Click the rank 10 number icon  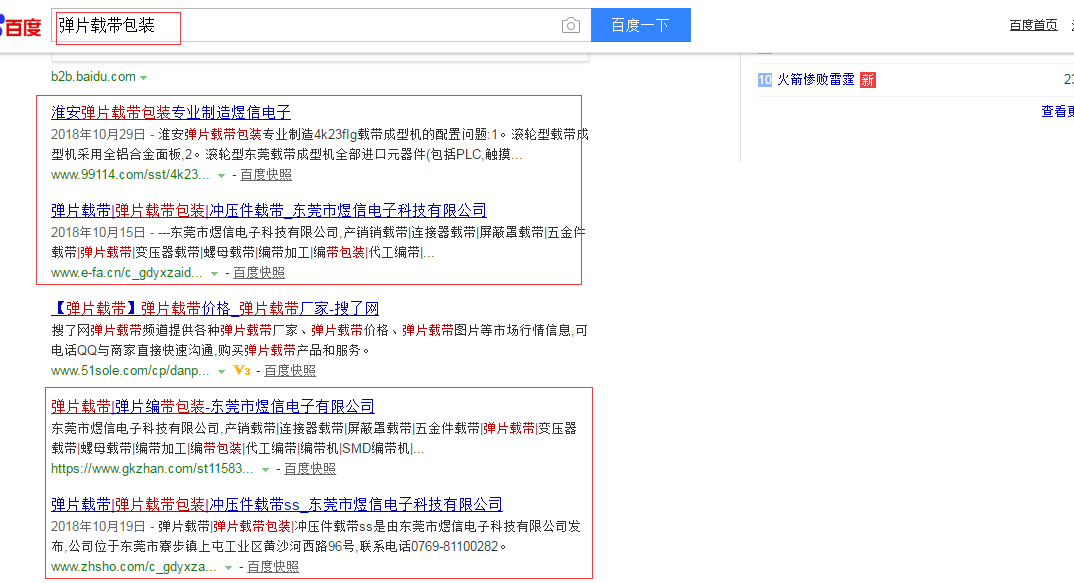764,80
